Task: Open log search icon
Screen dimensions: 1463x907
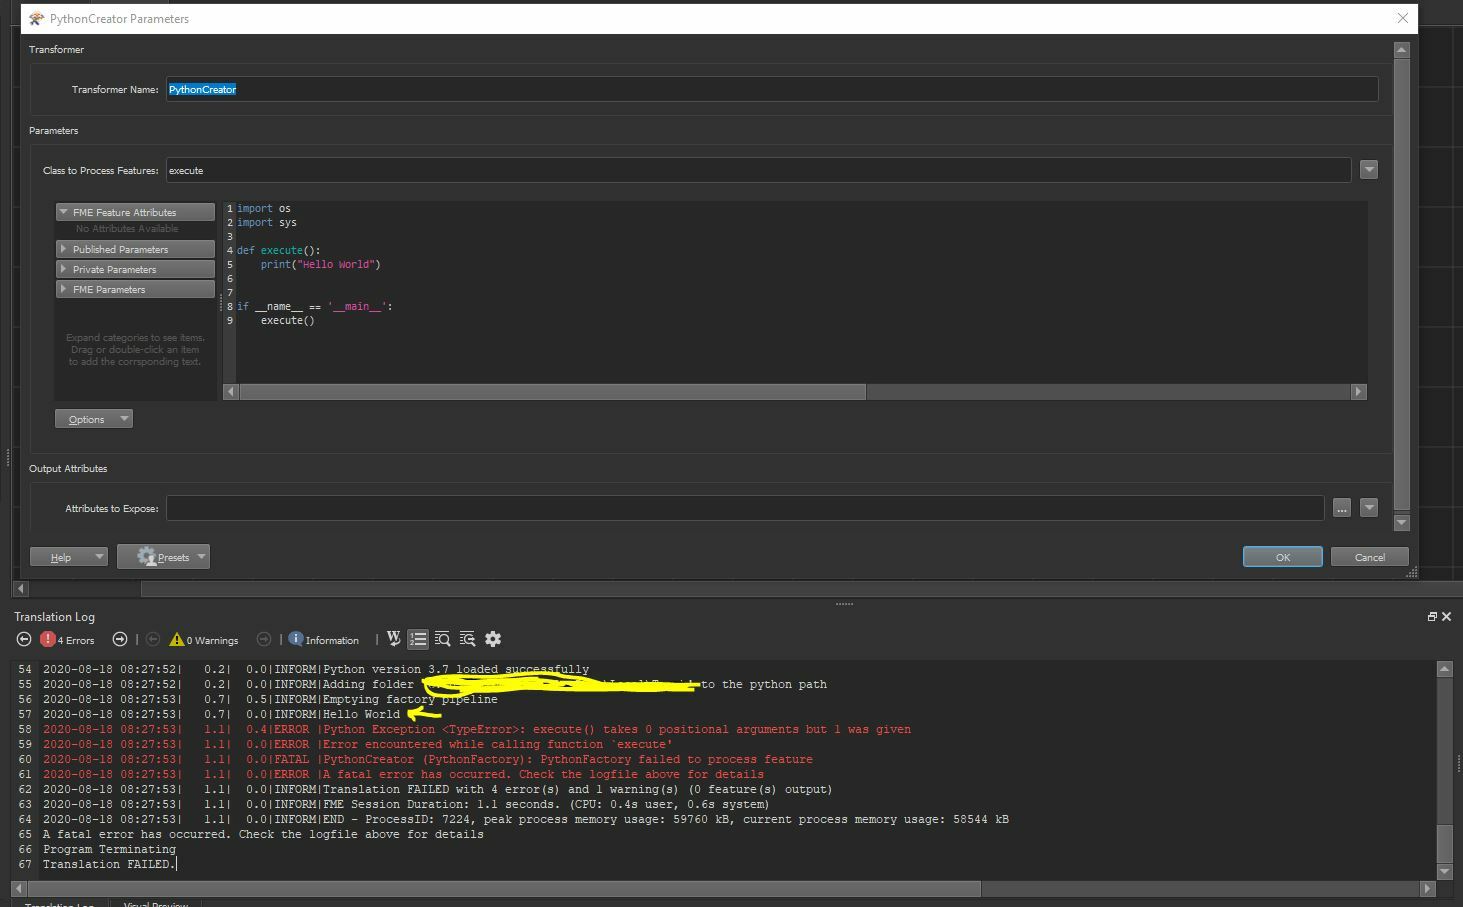Action: [443, 639]
